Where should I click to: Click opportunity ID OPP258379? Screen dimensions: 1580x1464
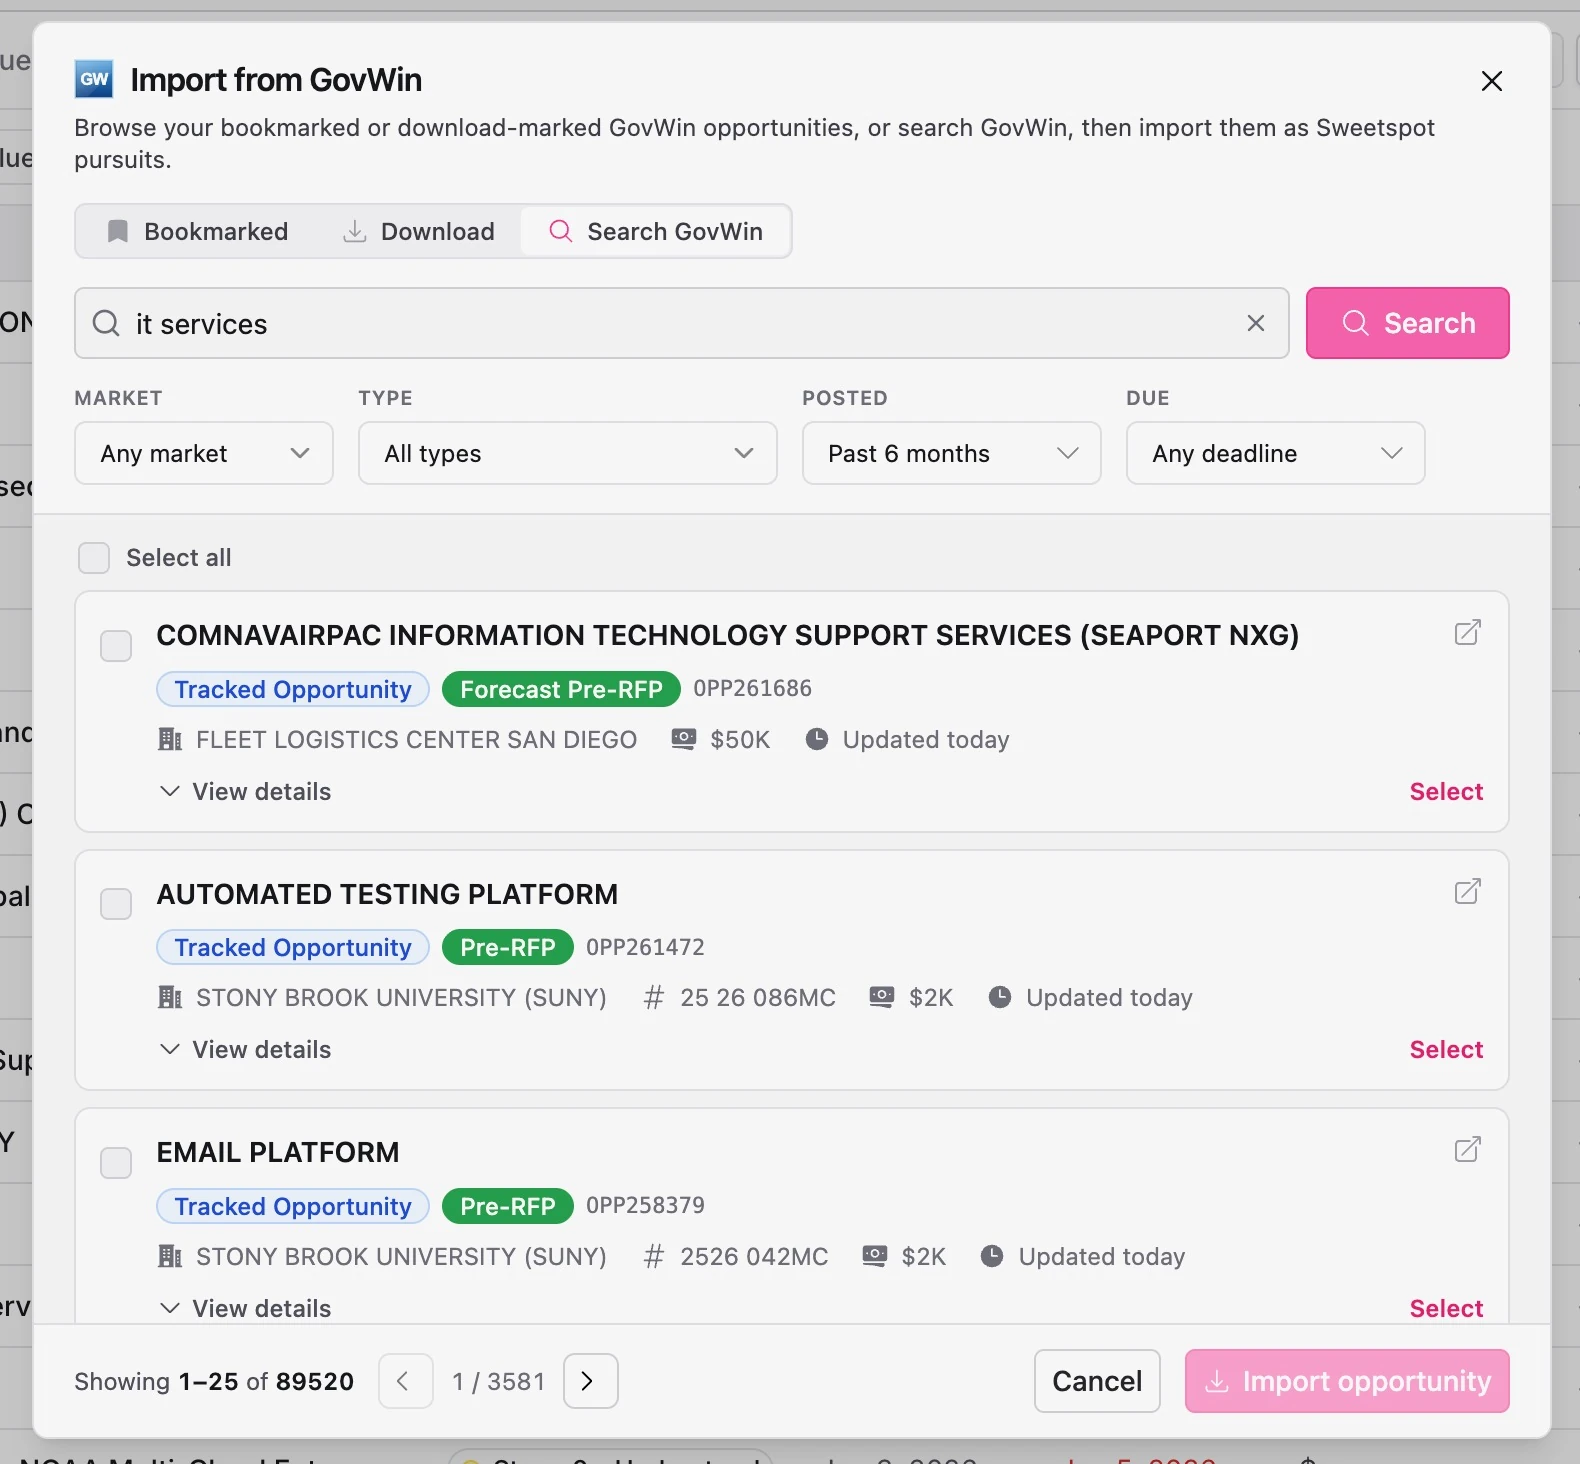(x=645, y=1205)
